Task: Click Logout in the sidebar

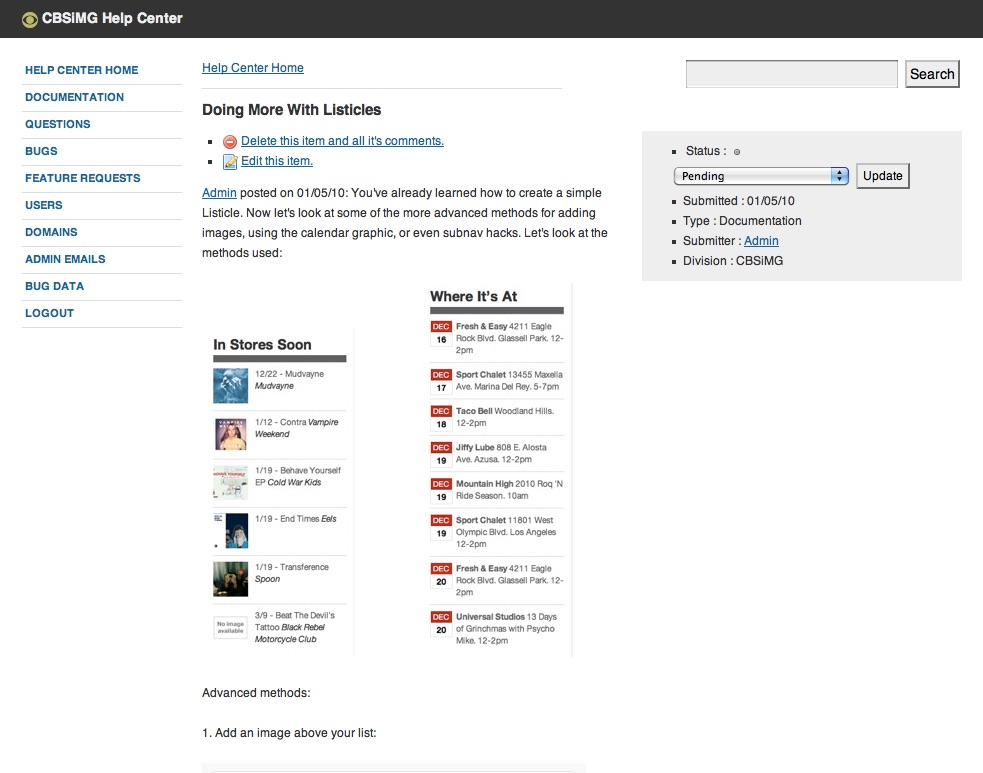Action: [50, 313]
